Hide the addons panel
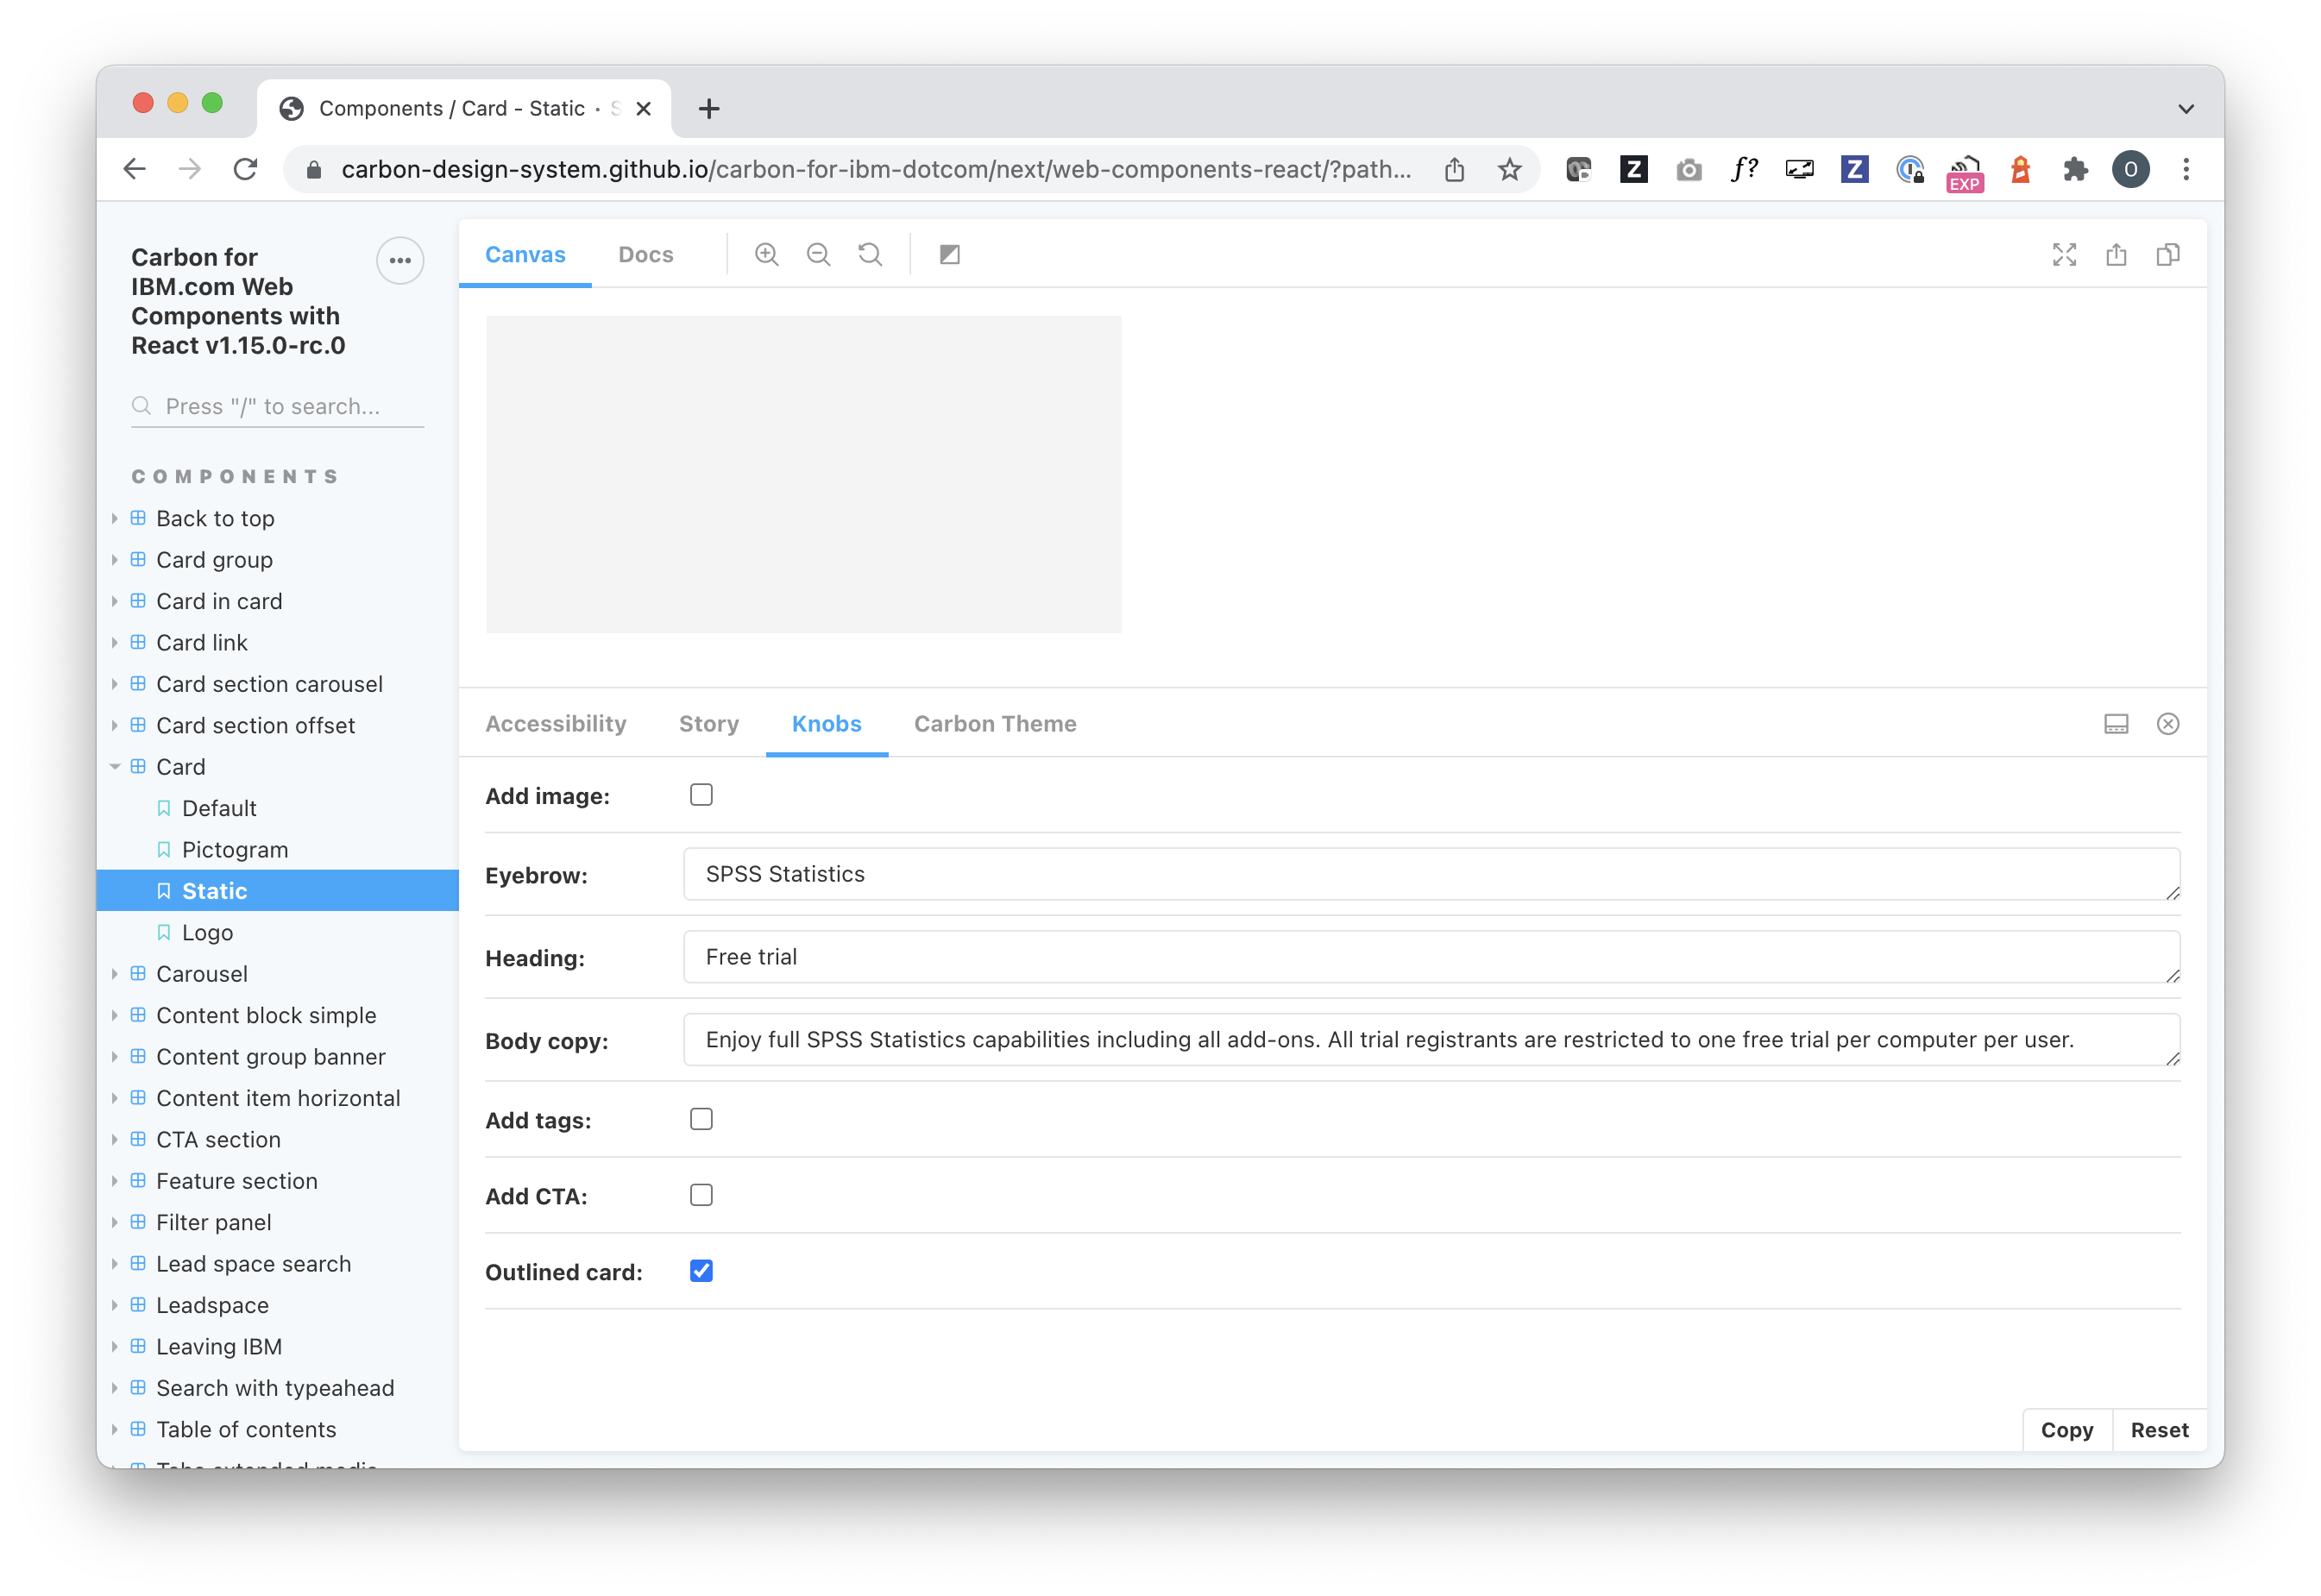The width and height of the screenshot is (2321, 1596). [2167, 723]
